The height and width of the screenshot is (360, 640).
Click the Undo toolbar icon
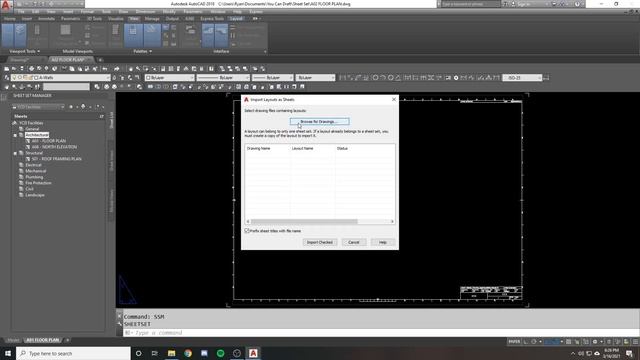pos(105,69)
